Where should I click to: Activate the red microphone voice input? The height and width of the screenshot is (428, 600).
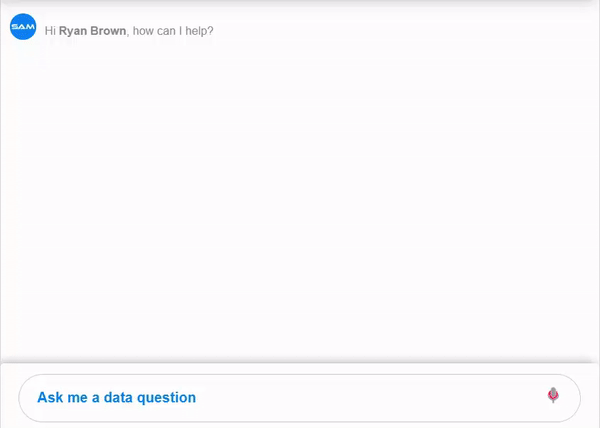pyautogui.click(x=553, y=395)
